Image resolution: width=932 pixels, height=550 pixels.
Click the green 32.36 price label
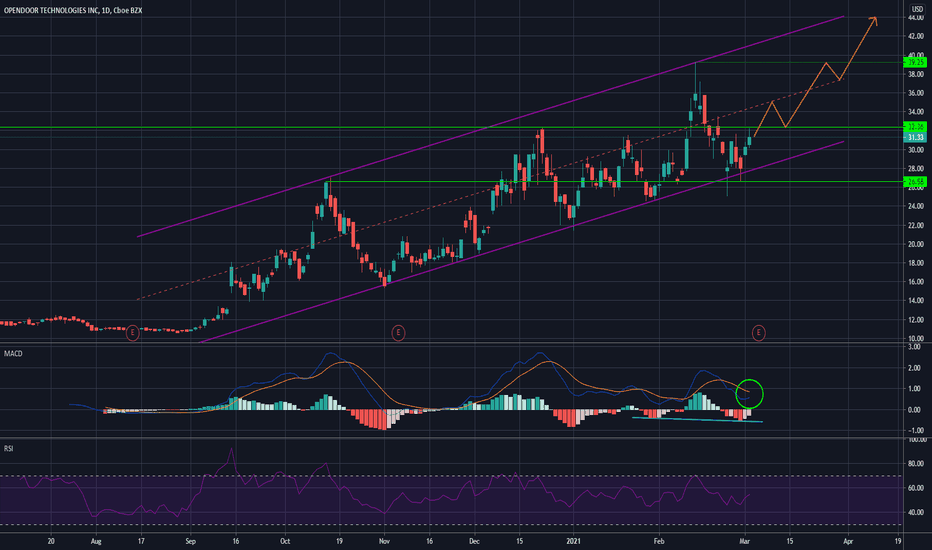(x=915, y=127)
